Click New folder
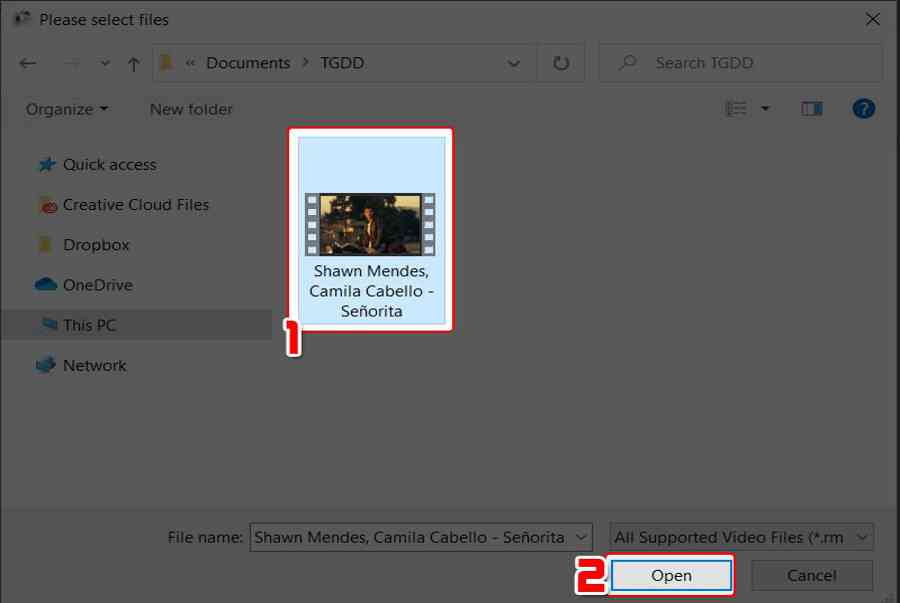The height and width of the screenshot is (603, 900). pyautogui.click(x=191, y=109)
